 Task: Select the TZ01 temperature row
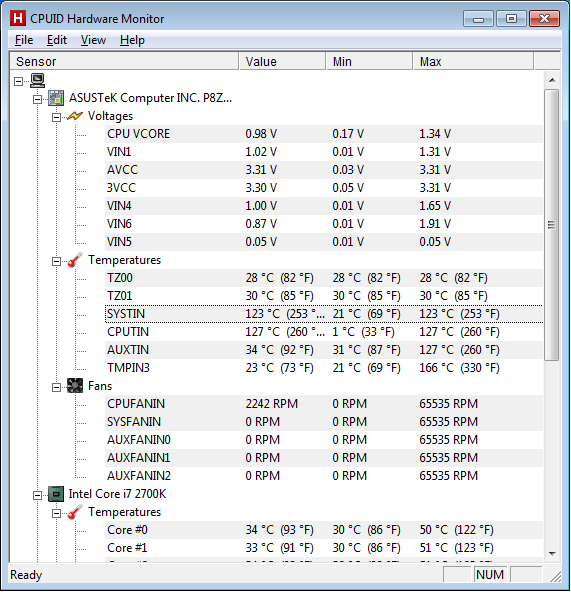tap(324, 296)
